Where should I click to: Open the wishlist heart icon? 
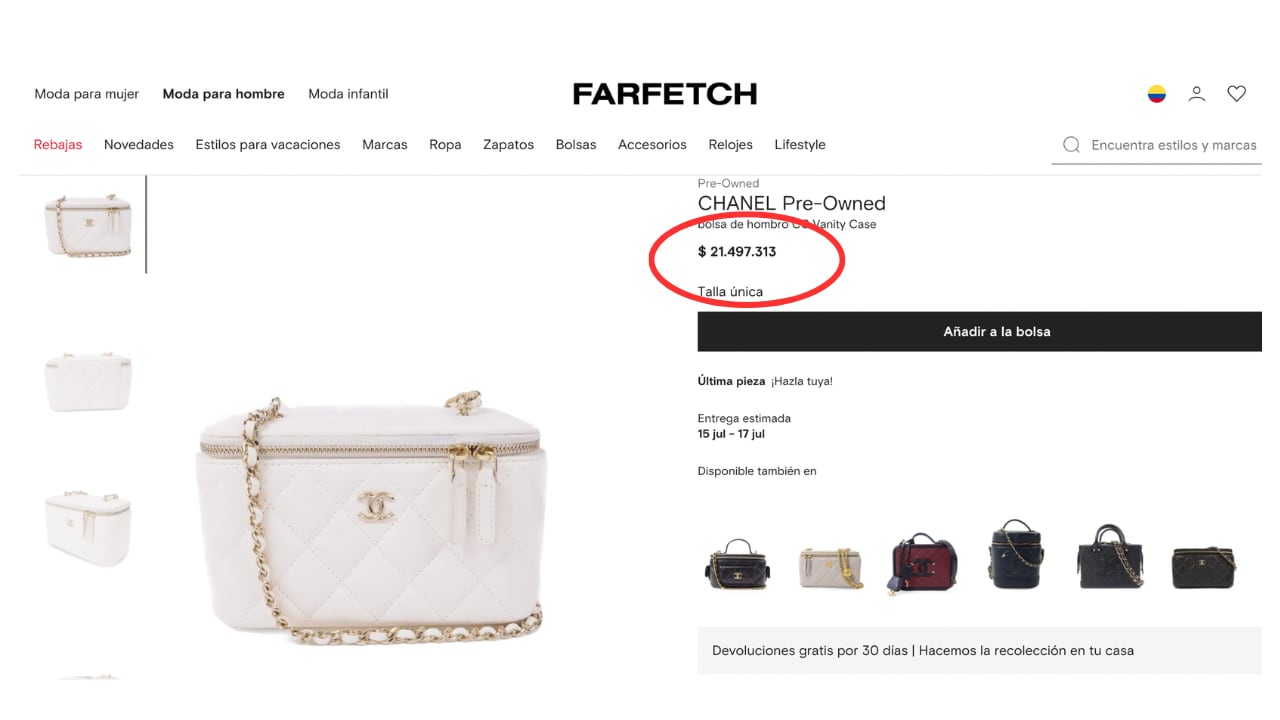click(x=1237, y=94)
